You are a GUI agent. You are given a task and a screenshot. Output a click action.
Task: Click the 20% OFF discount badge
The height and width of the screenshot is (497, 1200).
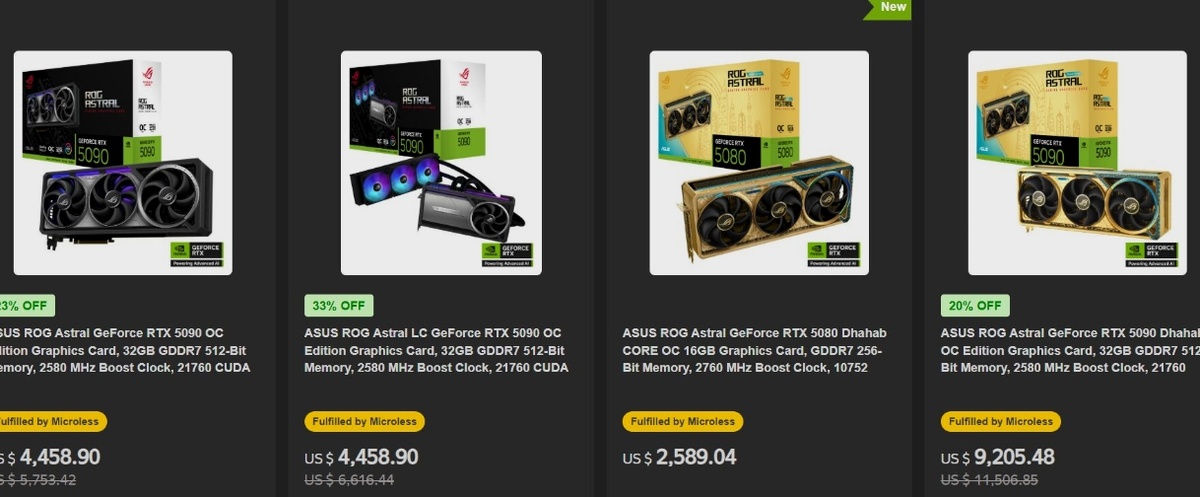click(975, 306)
